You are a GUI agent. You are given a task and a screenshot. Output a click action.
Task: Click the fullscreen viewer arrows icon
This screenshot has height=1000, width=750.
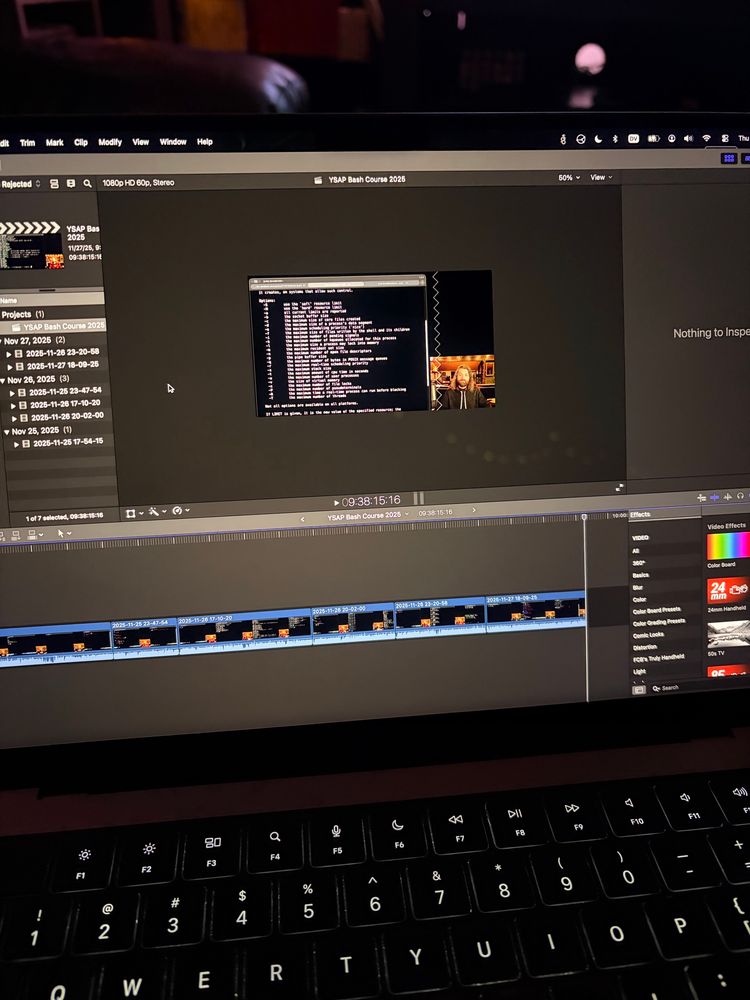coord(619,487)
